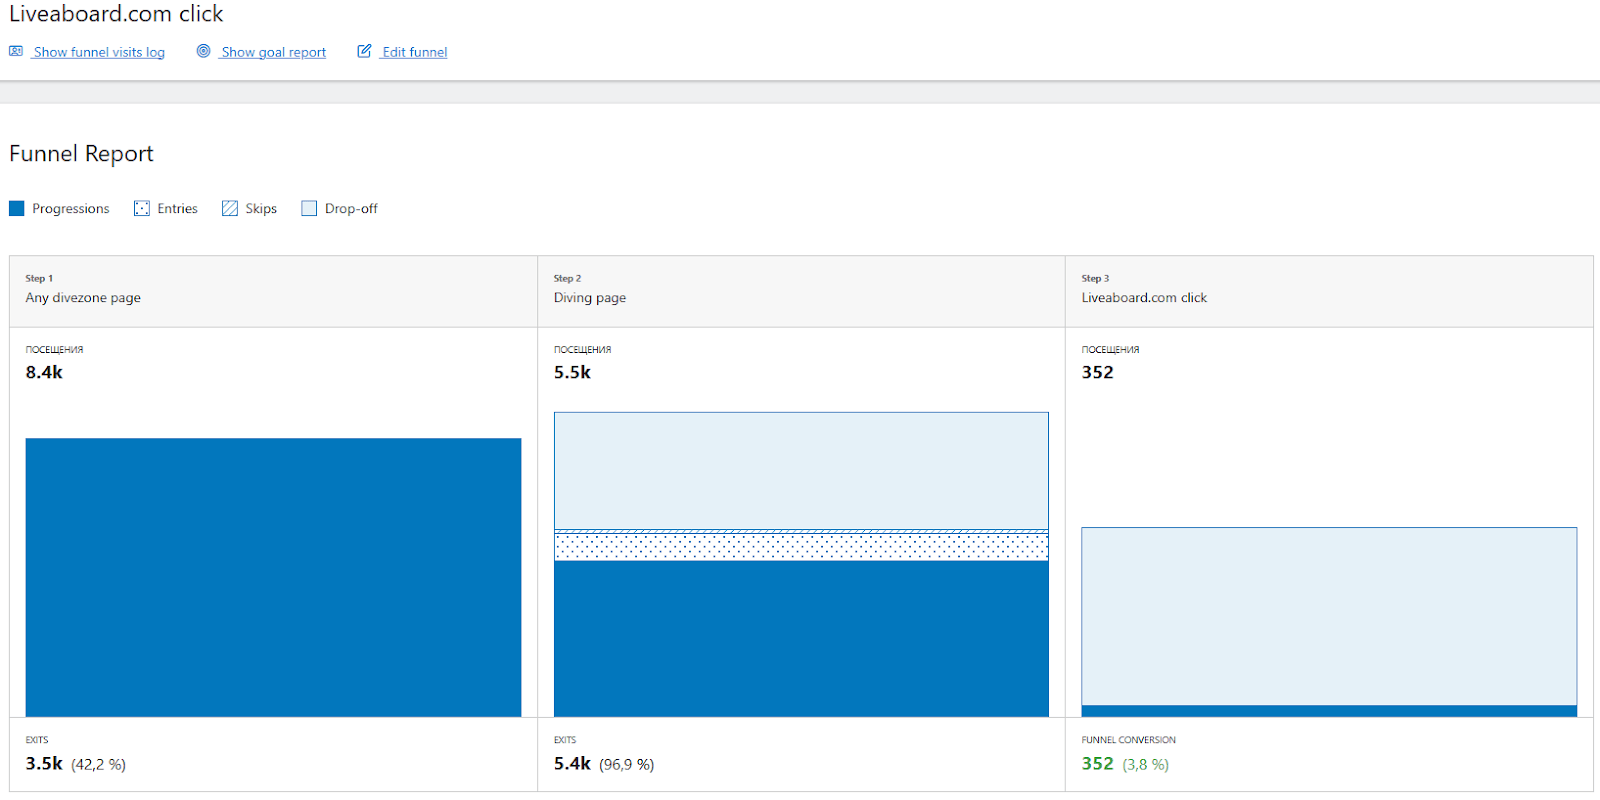Click the Edit funnel link
The image size is (1600, 800).
[x=414, y=52]
